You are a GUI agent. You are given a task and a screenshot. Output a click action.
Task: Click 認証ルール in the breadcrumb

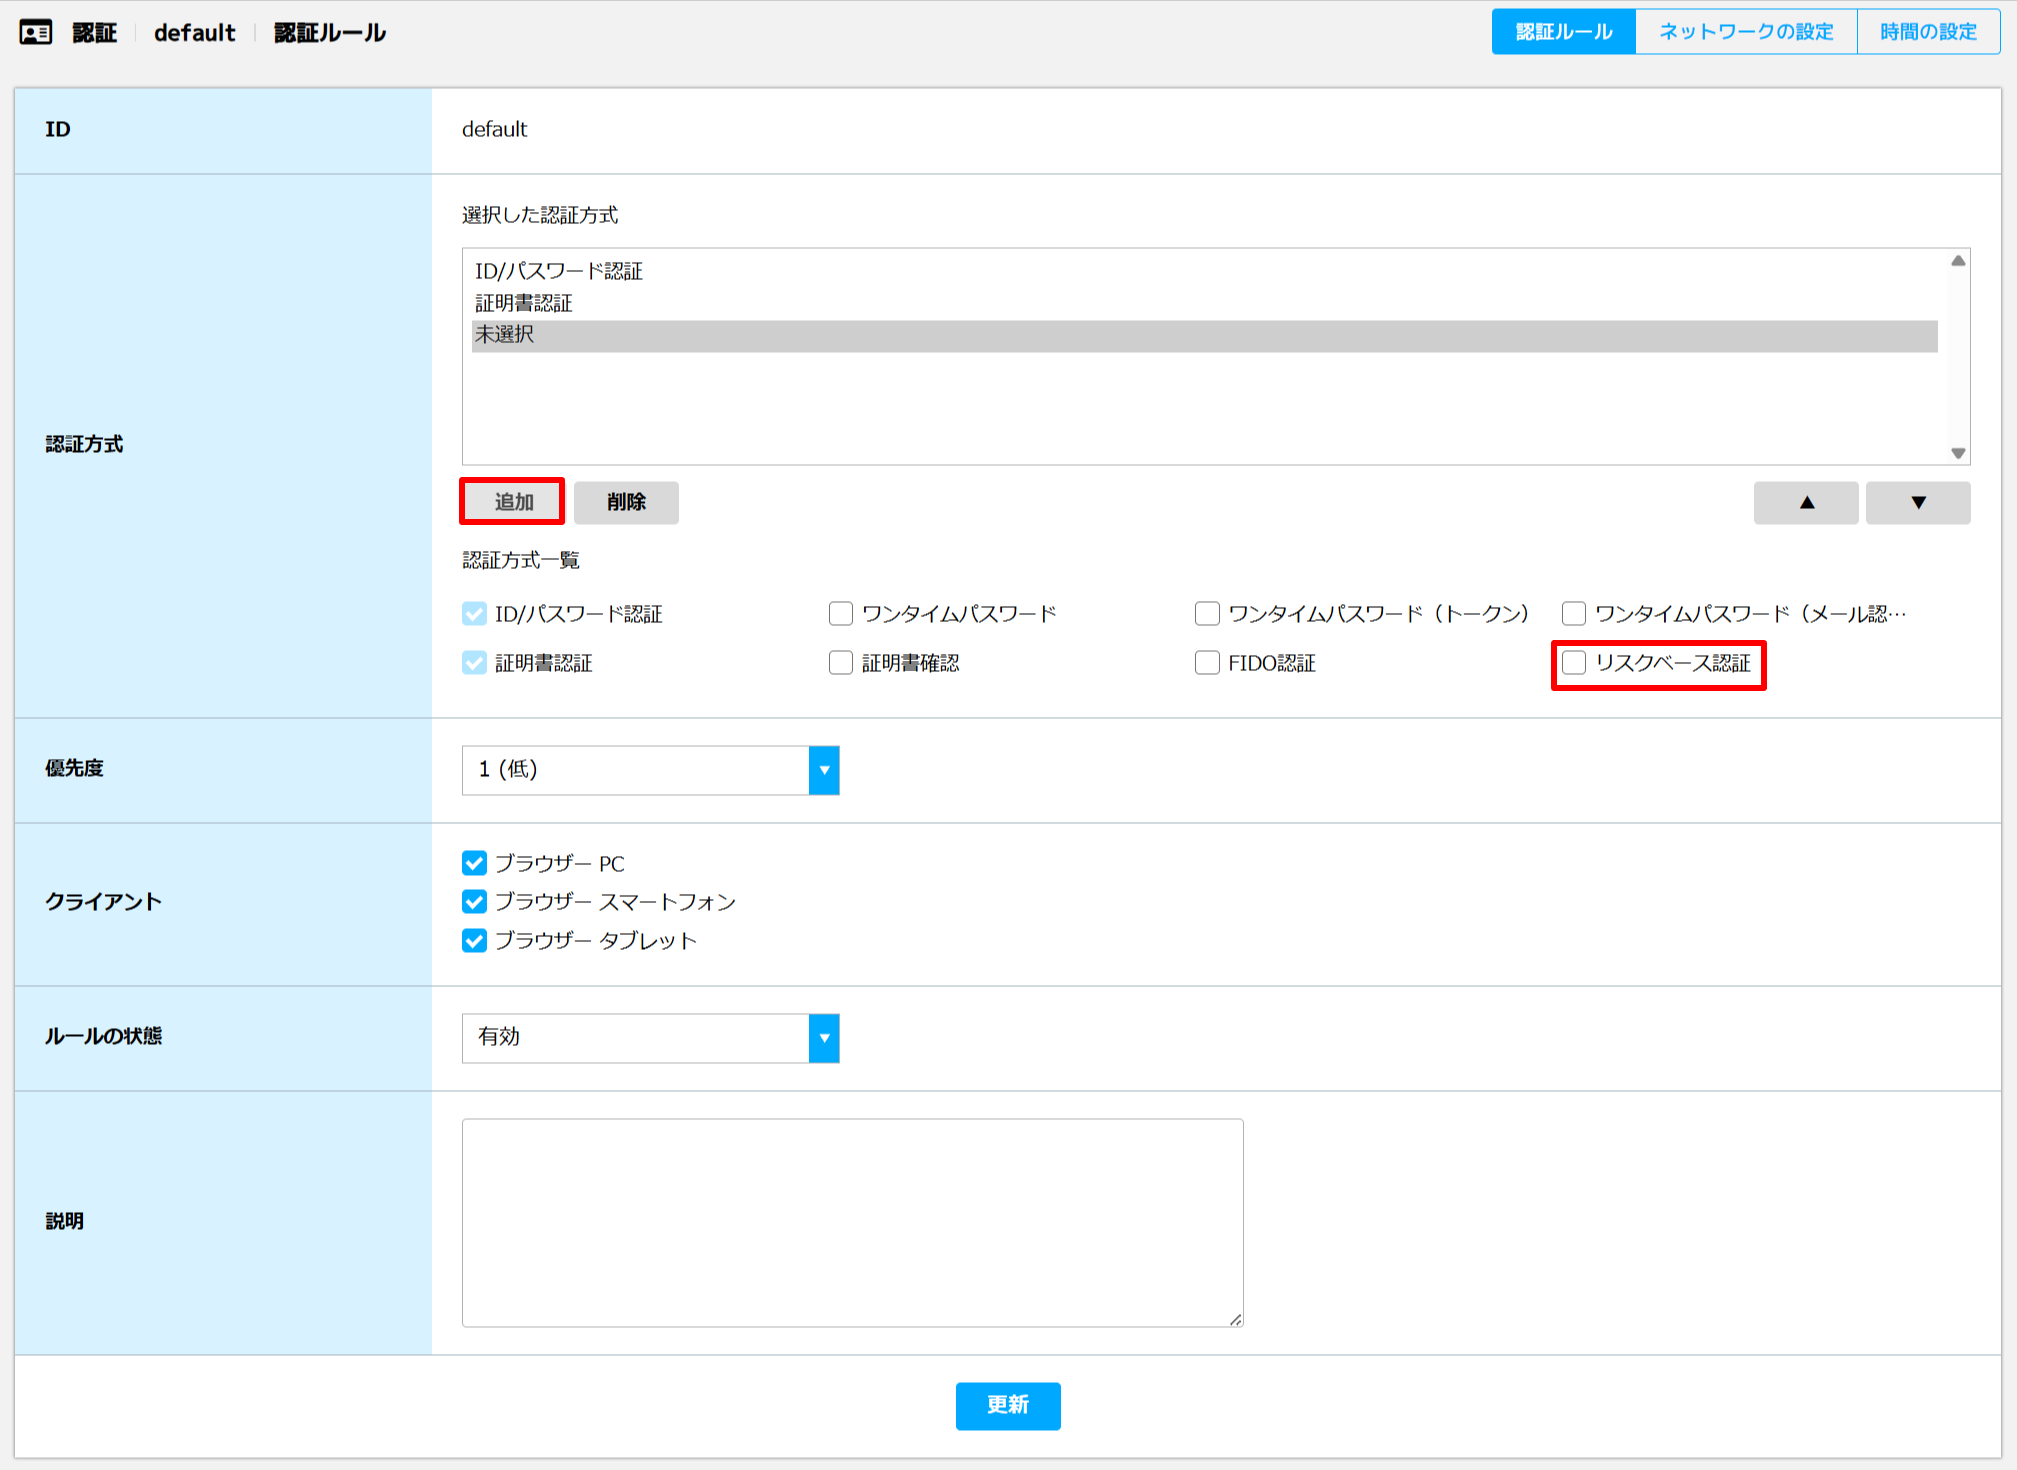coord(330,33)
